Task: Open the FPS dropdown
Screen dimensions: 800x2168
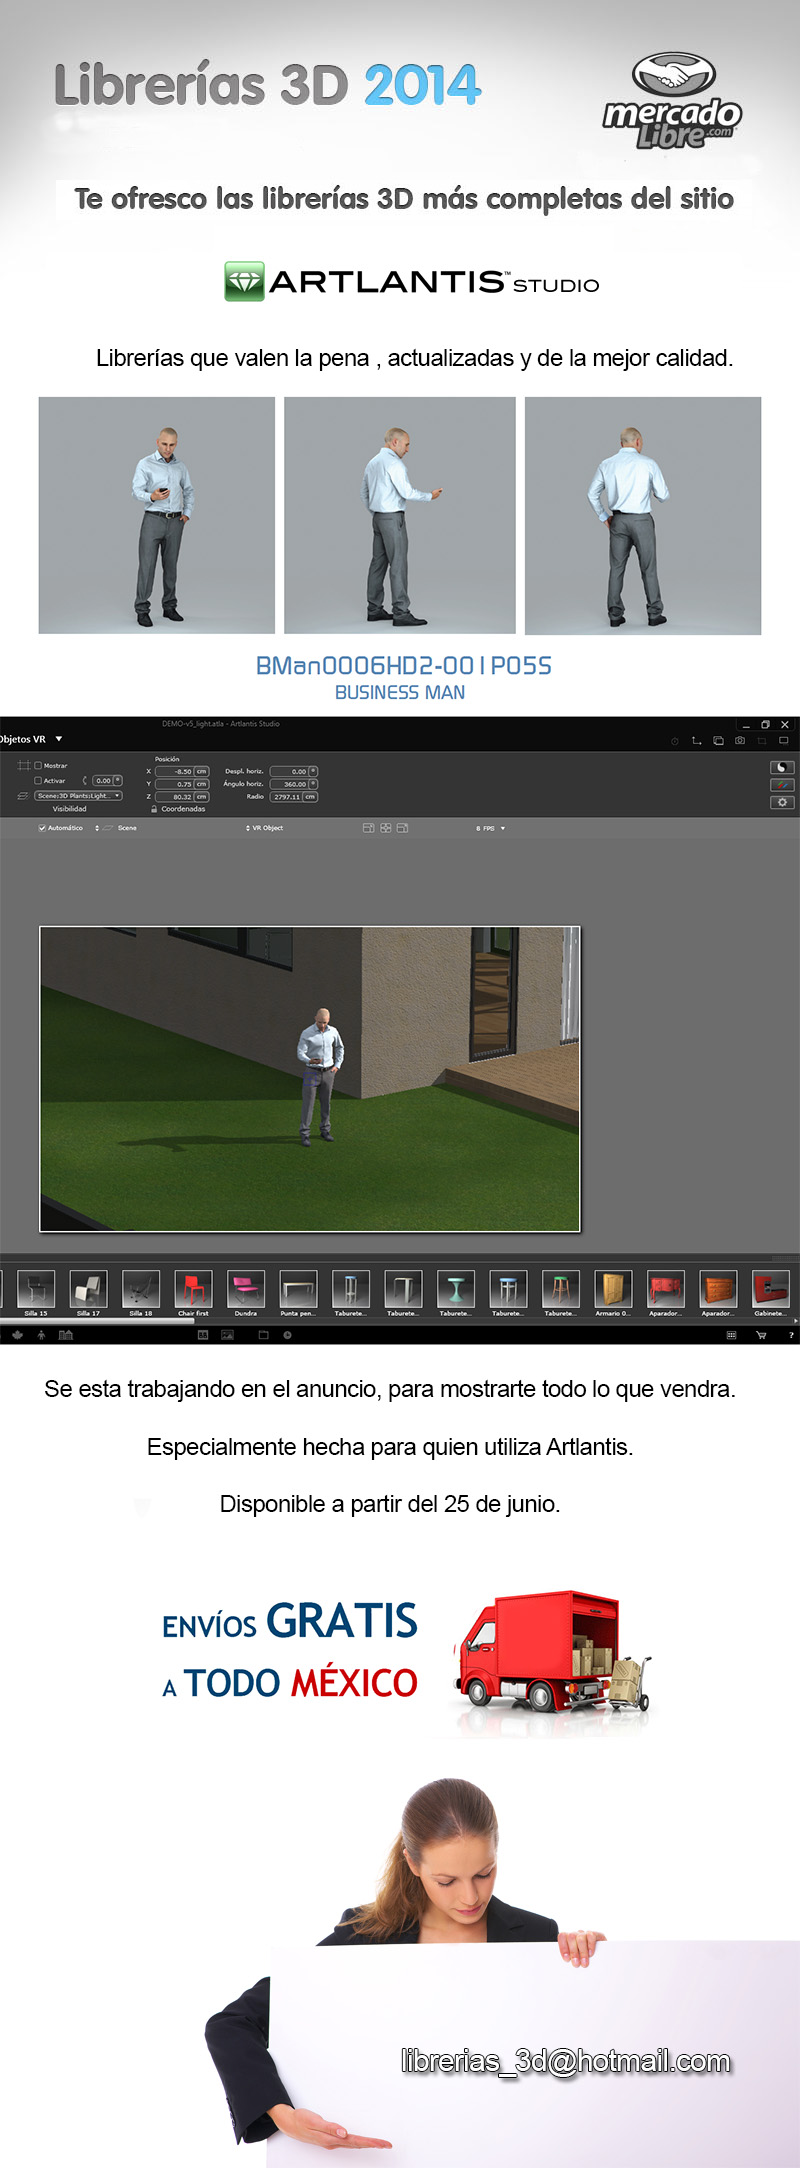Action: (503, 828)
